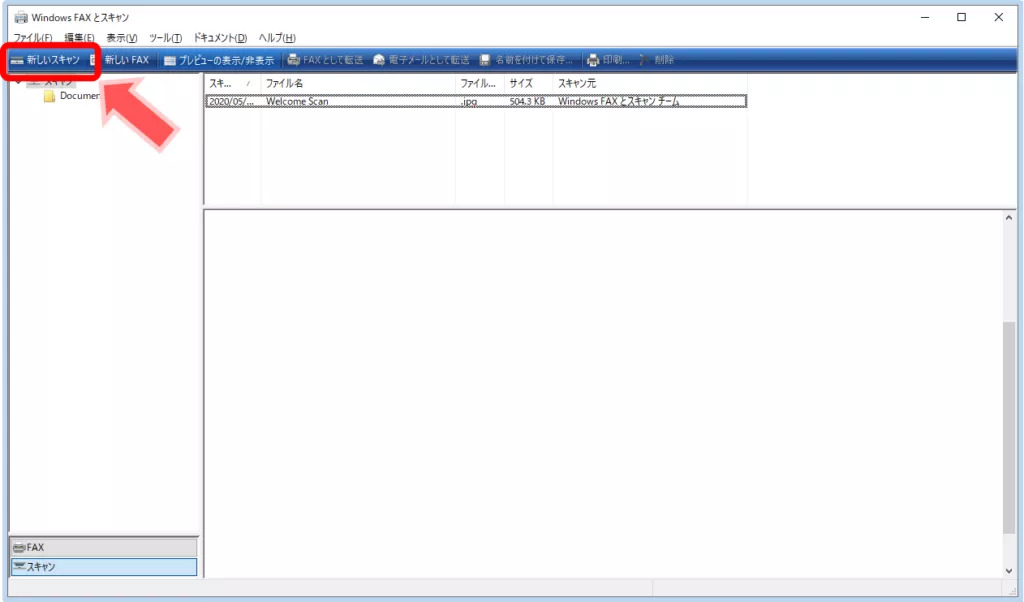The width and height of the screenshot is (1024, 602).
Task: Open the 編集(E) menu
Action: tap(79, 38)
